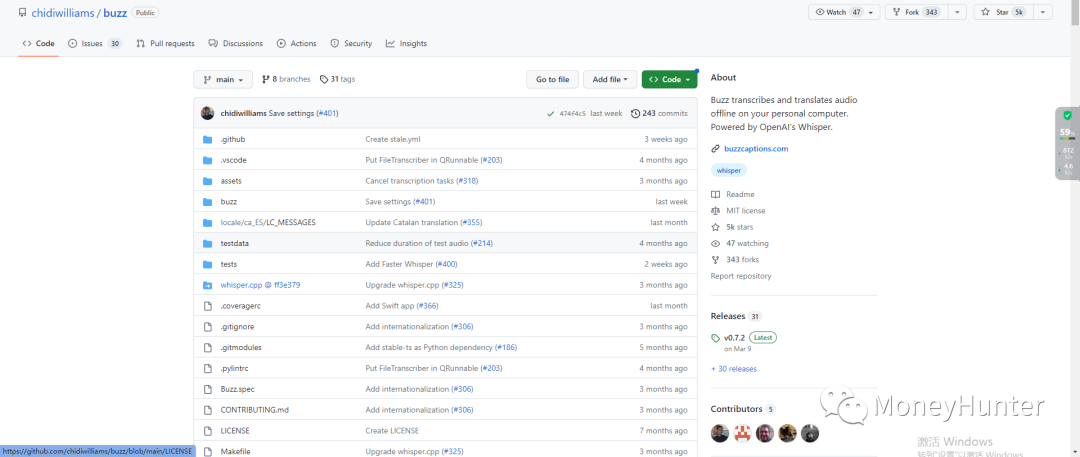The image size is (1080, 457).
Task: Star the buzz repository
Action: pyautogui.click(x=1004, y=12)
